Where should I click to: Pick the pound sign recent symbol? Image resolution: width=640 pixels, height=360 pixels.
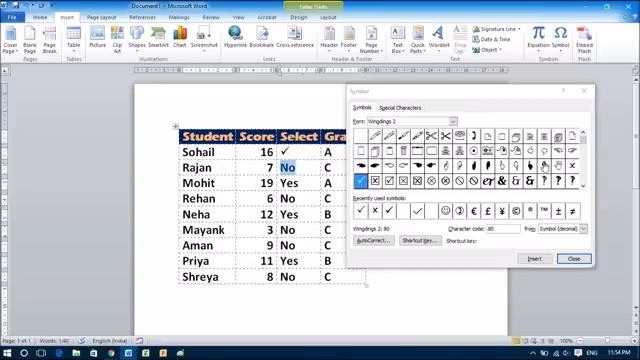tap(488, 211)
